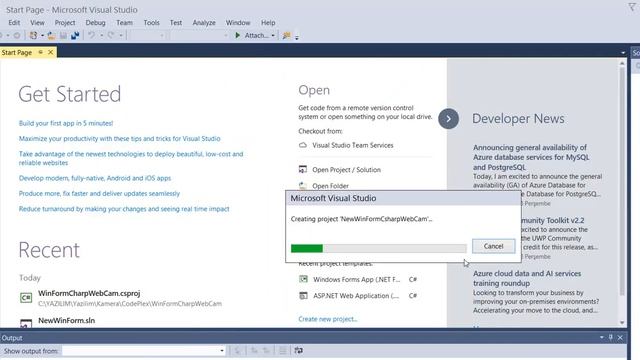The width and height of the screenshot is (640, 360).
Task: Toggle auto hide pin on Output panel
Action: pos(611,338)
